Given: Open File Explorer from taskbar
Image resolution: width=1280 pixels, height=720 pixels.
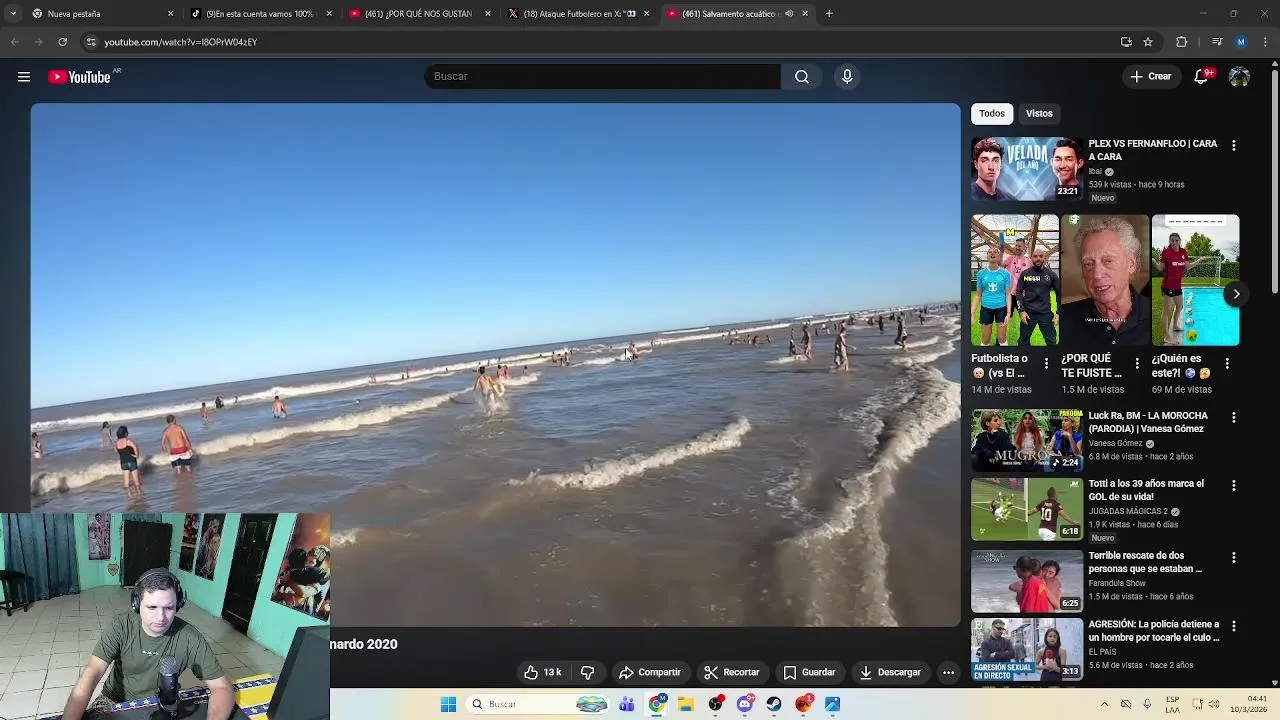Looking at the screenshot, I should click(x=685, y=705).
